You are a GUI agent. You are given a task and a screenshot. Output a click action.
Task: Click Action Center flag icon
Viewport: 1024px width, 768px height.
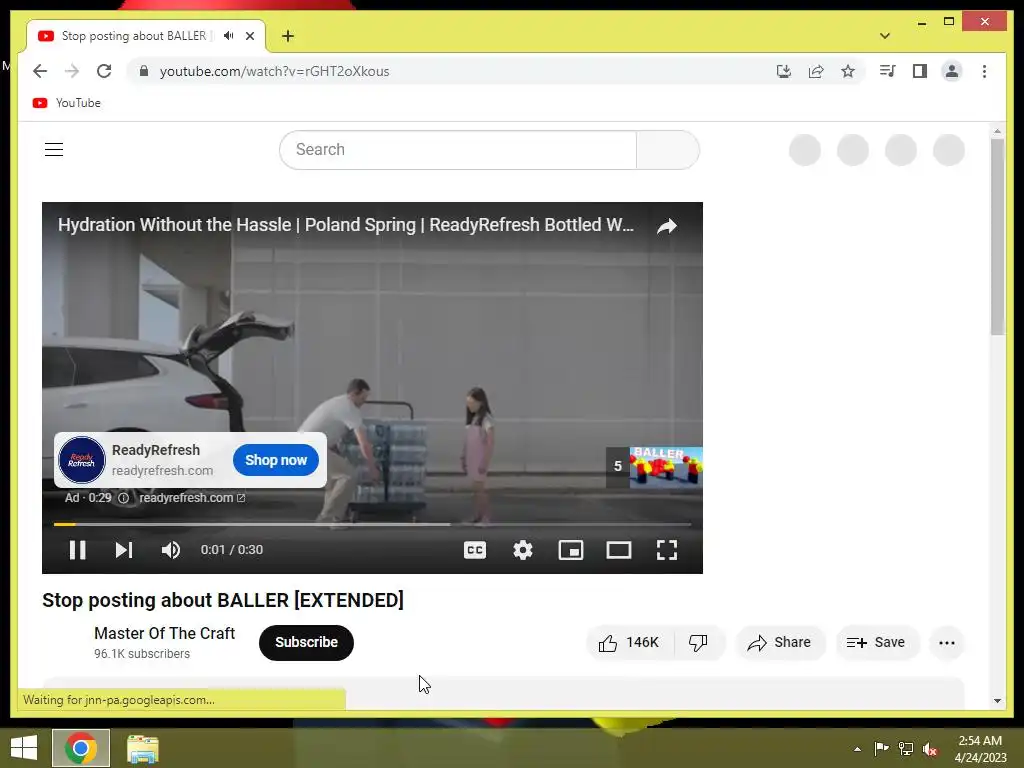(881, 748)
